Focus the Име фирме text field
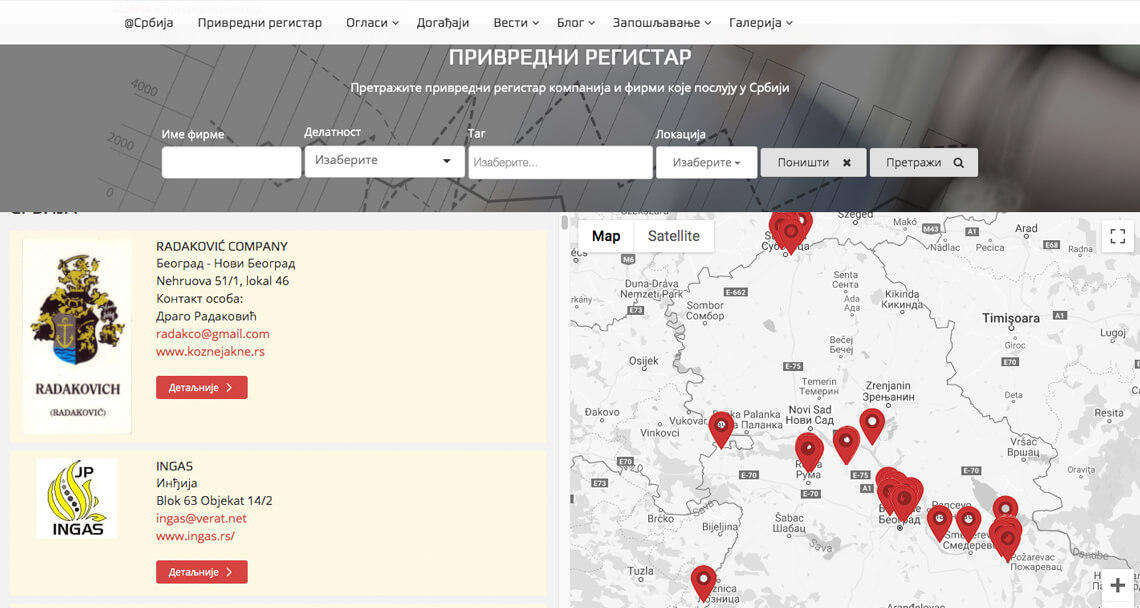The height and width of the screenshot is (608, 1140). [231, 162]
